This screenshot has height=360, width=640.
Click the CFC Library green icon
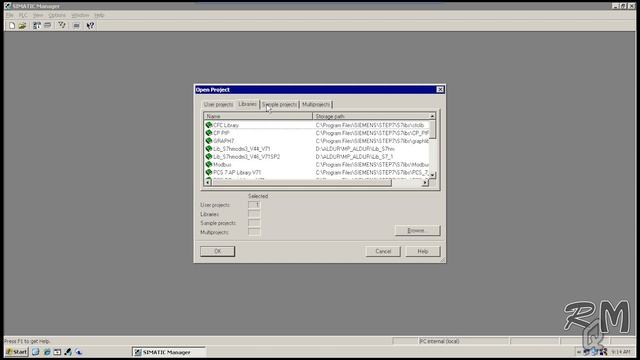point(209,125)
